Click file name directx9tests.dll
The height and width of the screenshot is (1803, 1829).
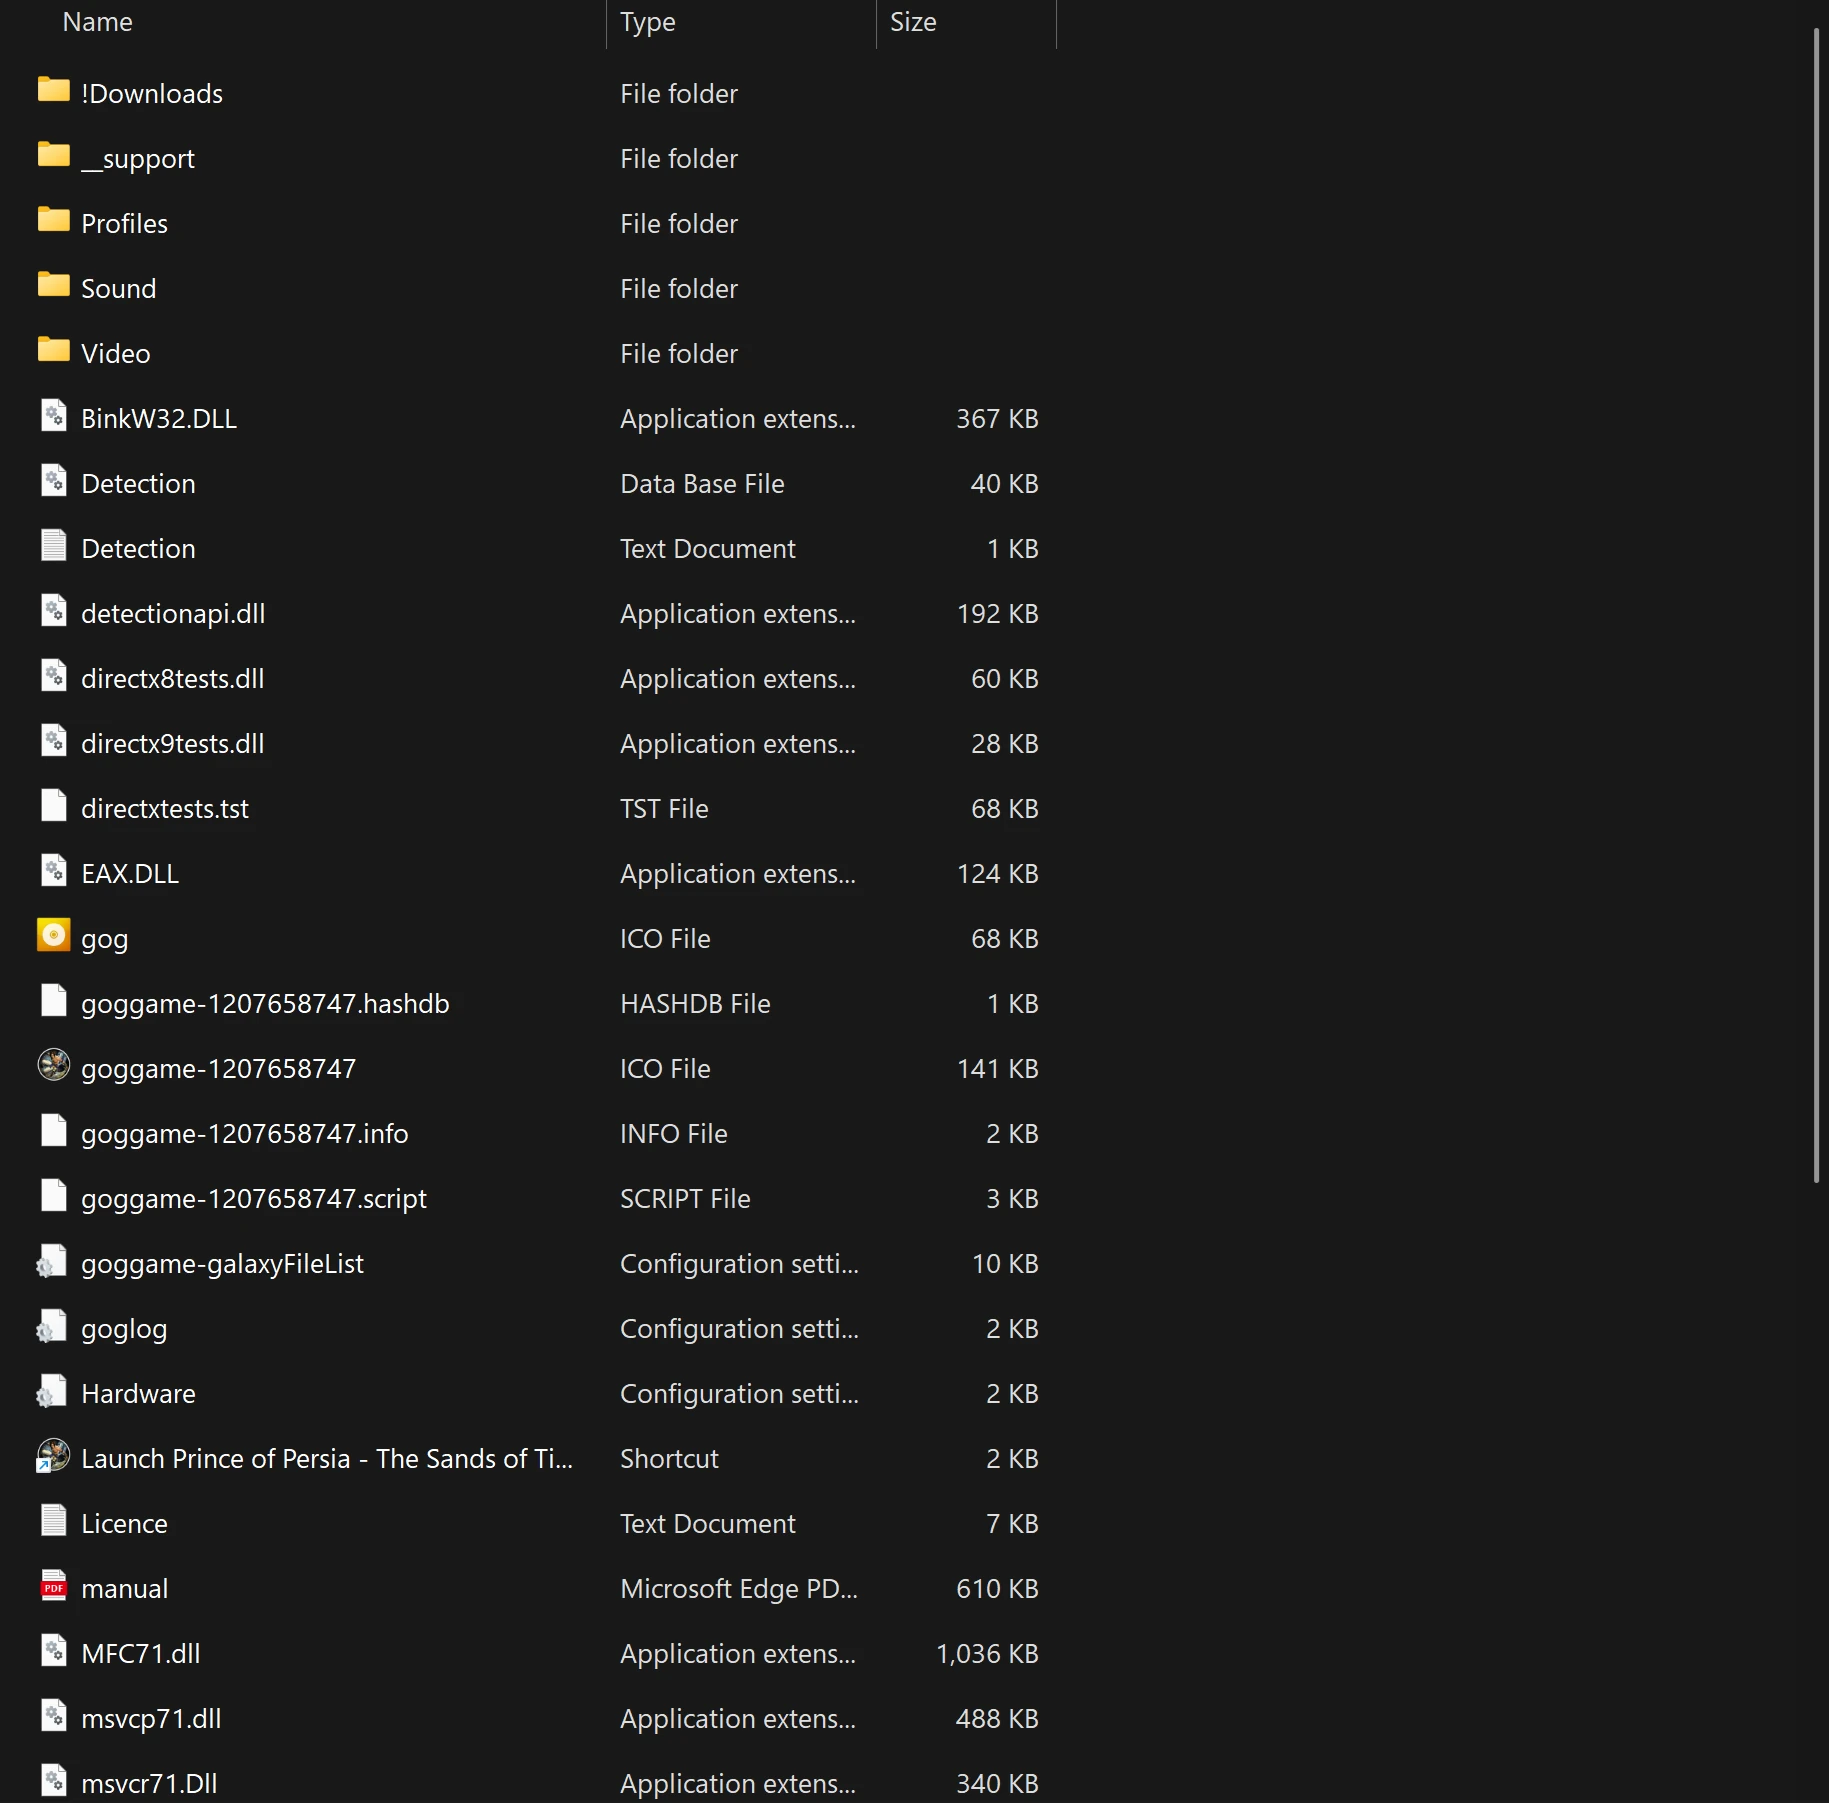coord(173,744)
